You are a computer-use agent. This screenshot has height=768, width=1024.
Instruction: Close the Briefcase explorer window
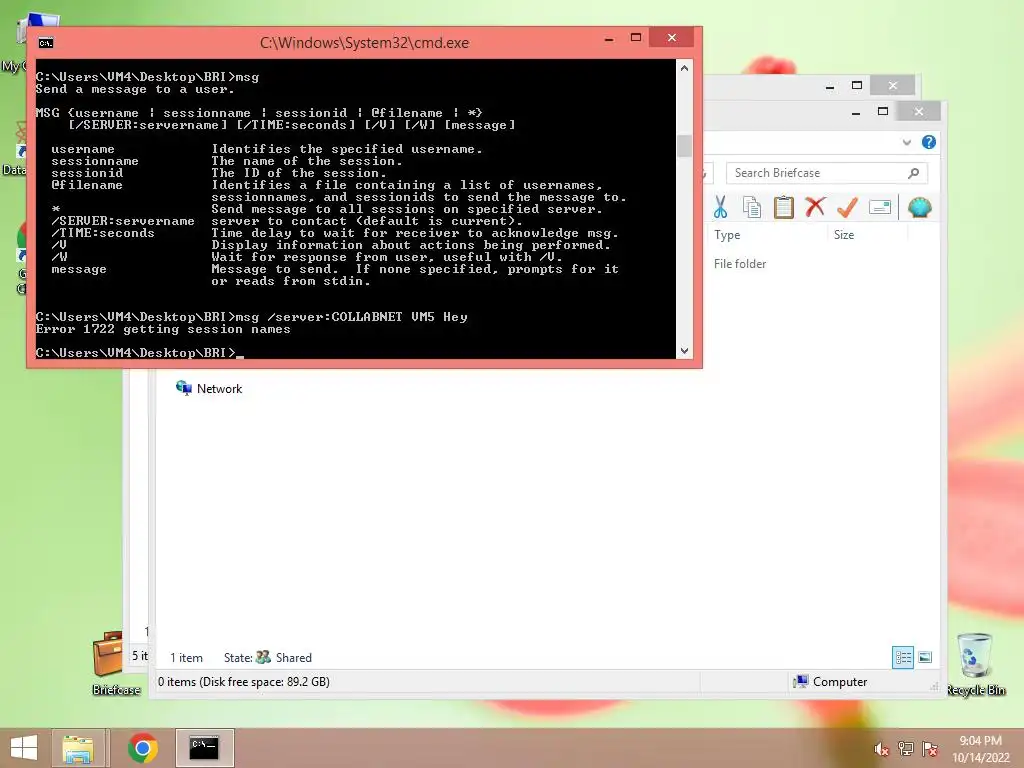click(x=919, y=112)
